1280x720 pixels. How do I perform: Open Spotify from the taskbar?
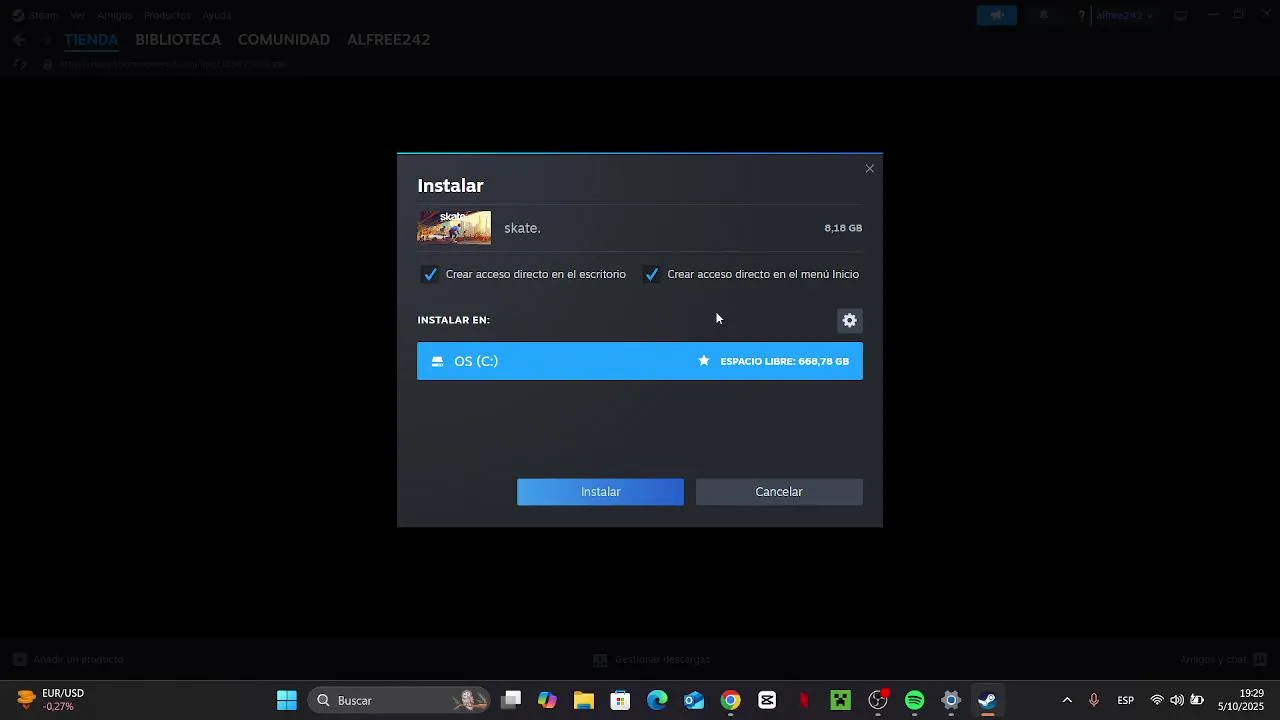point(914,700)
